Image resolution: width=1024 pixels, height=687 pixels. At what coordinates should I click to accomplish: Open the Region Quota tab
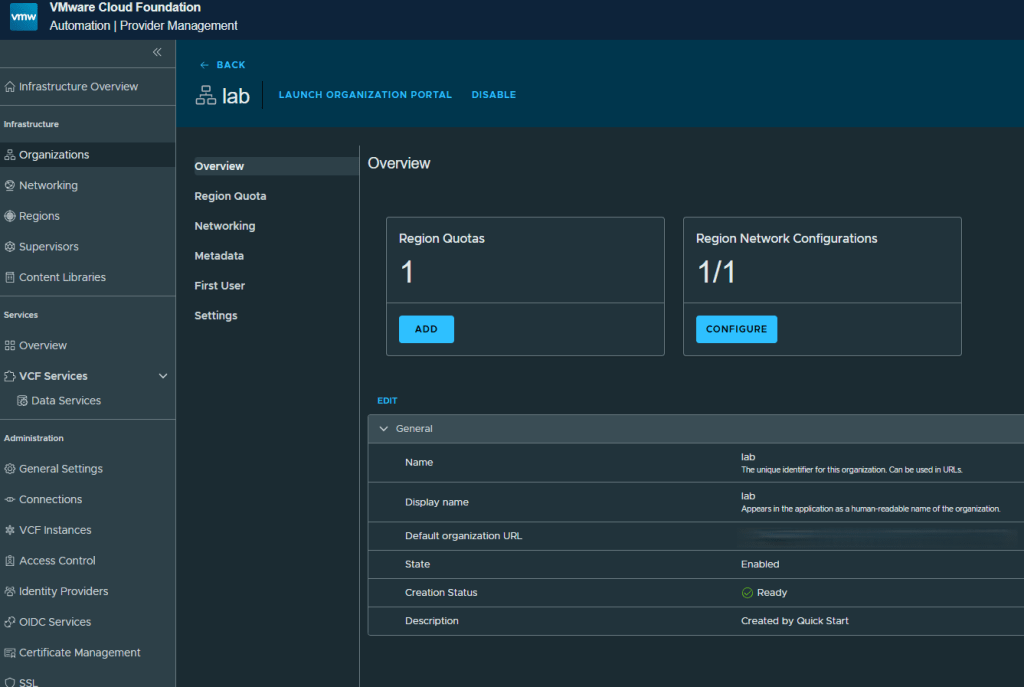(x=230, y=196)
